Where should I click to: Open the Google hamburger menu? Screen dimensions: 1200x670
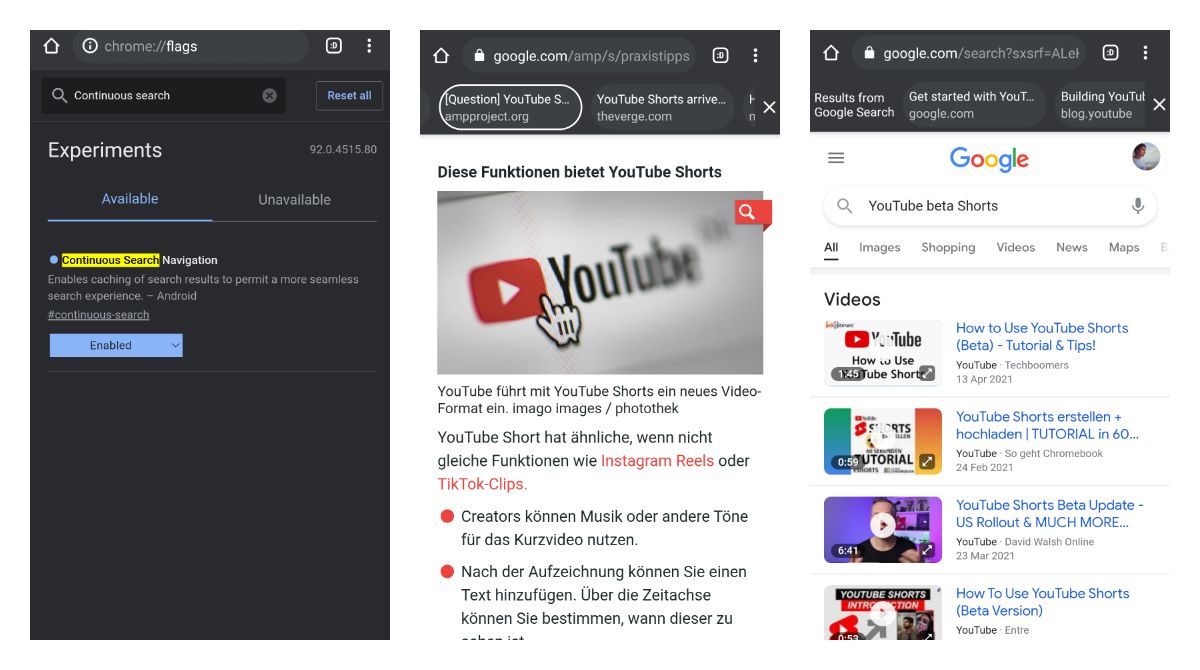[836, 158]
